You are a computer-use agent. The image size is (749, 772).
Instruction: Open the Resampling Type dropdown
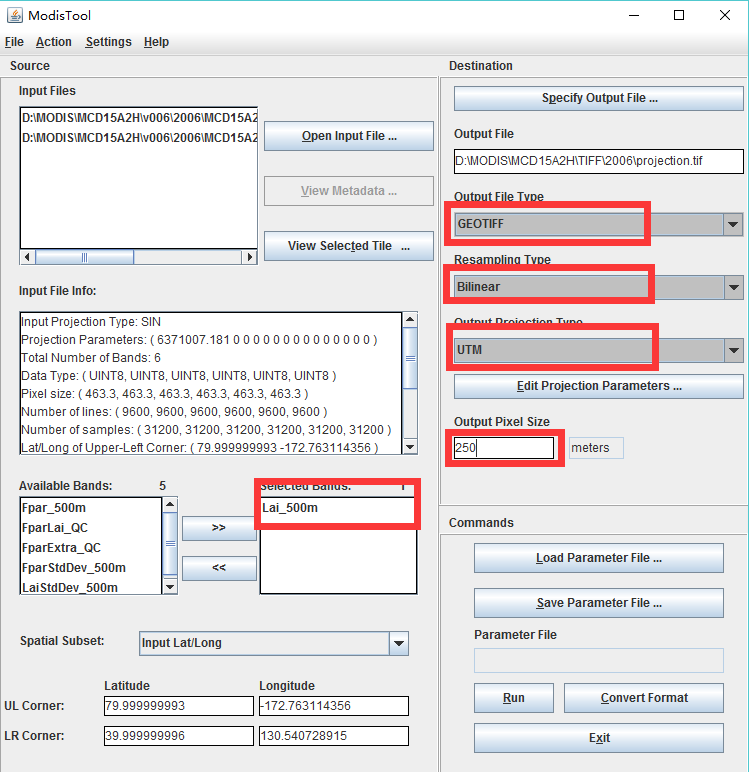tap(734, 288)
